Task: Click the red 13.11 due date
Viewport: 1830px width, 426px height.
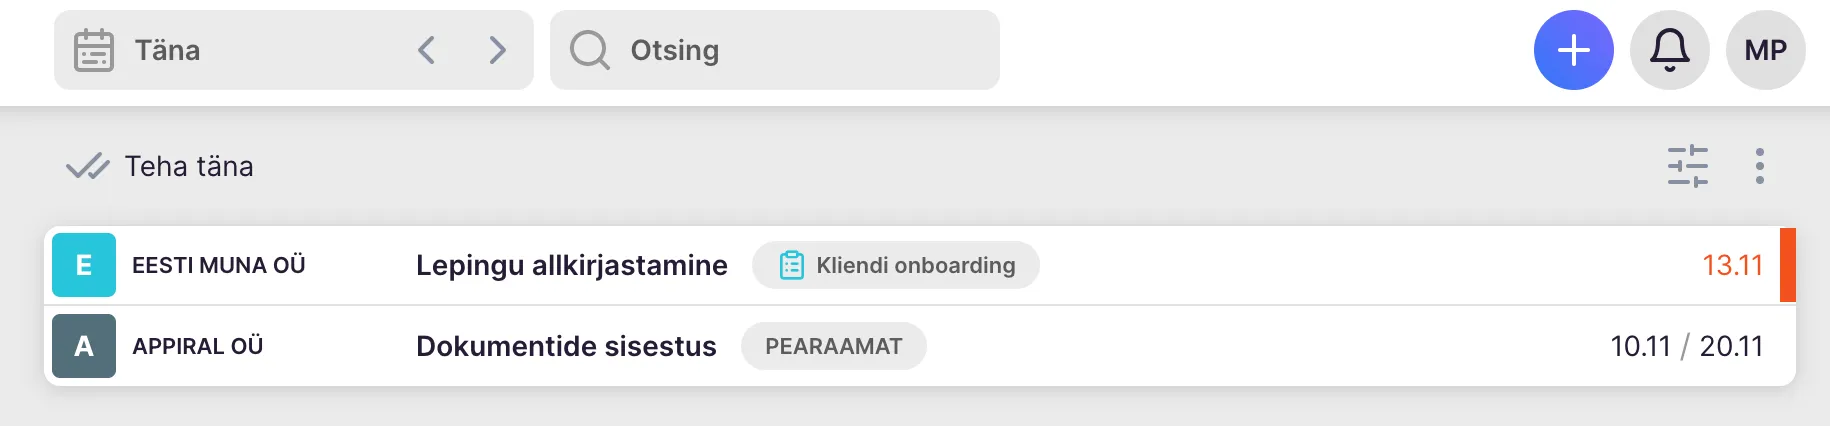Action: click(x=1732, y=265)
